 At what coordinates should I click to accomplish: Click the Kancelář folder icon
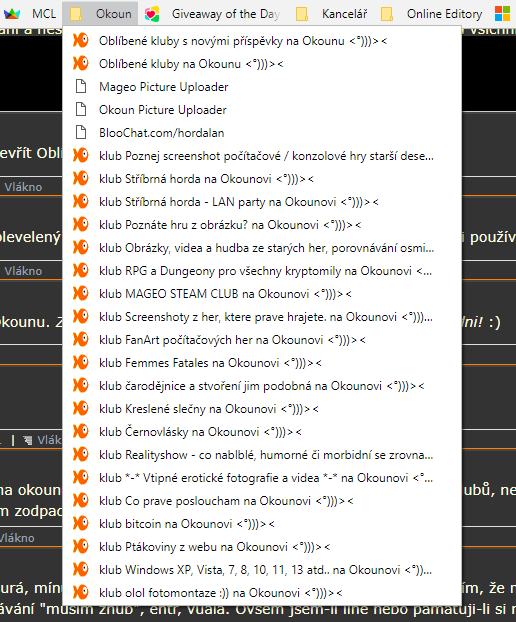[302, 14]
